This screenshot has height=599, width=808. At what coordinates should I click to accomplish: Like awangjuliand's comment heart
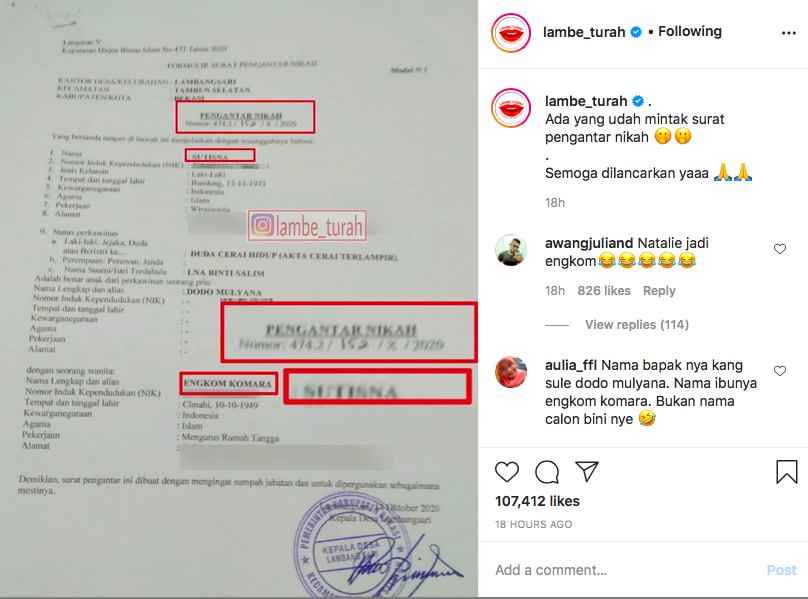pos(780,249)
